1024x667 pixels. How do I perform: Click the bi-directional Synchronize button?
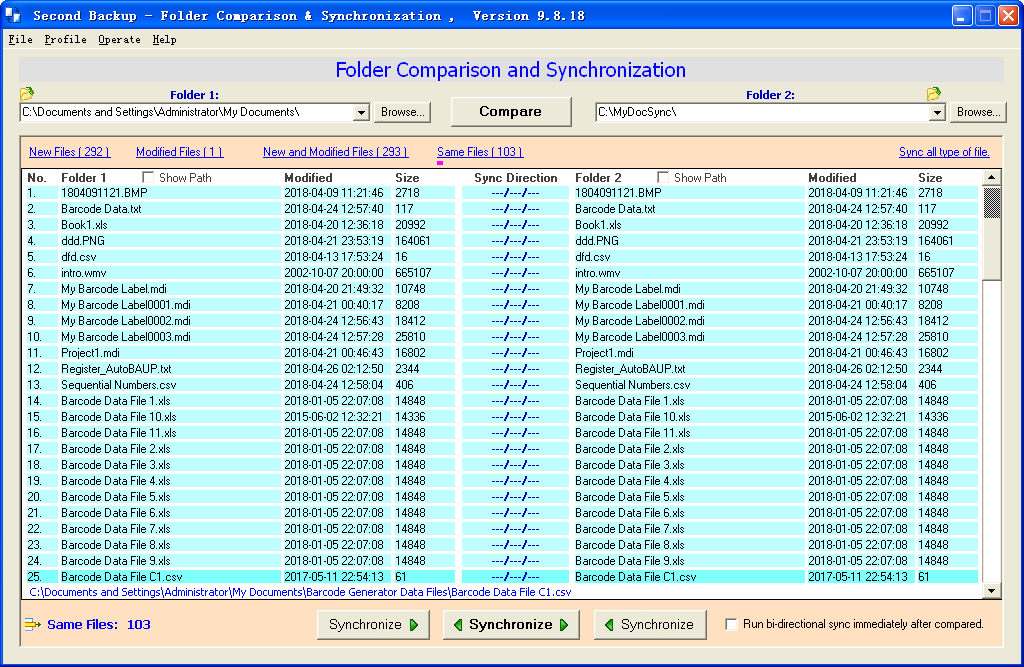coord(511,625)
